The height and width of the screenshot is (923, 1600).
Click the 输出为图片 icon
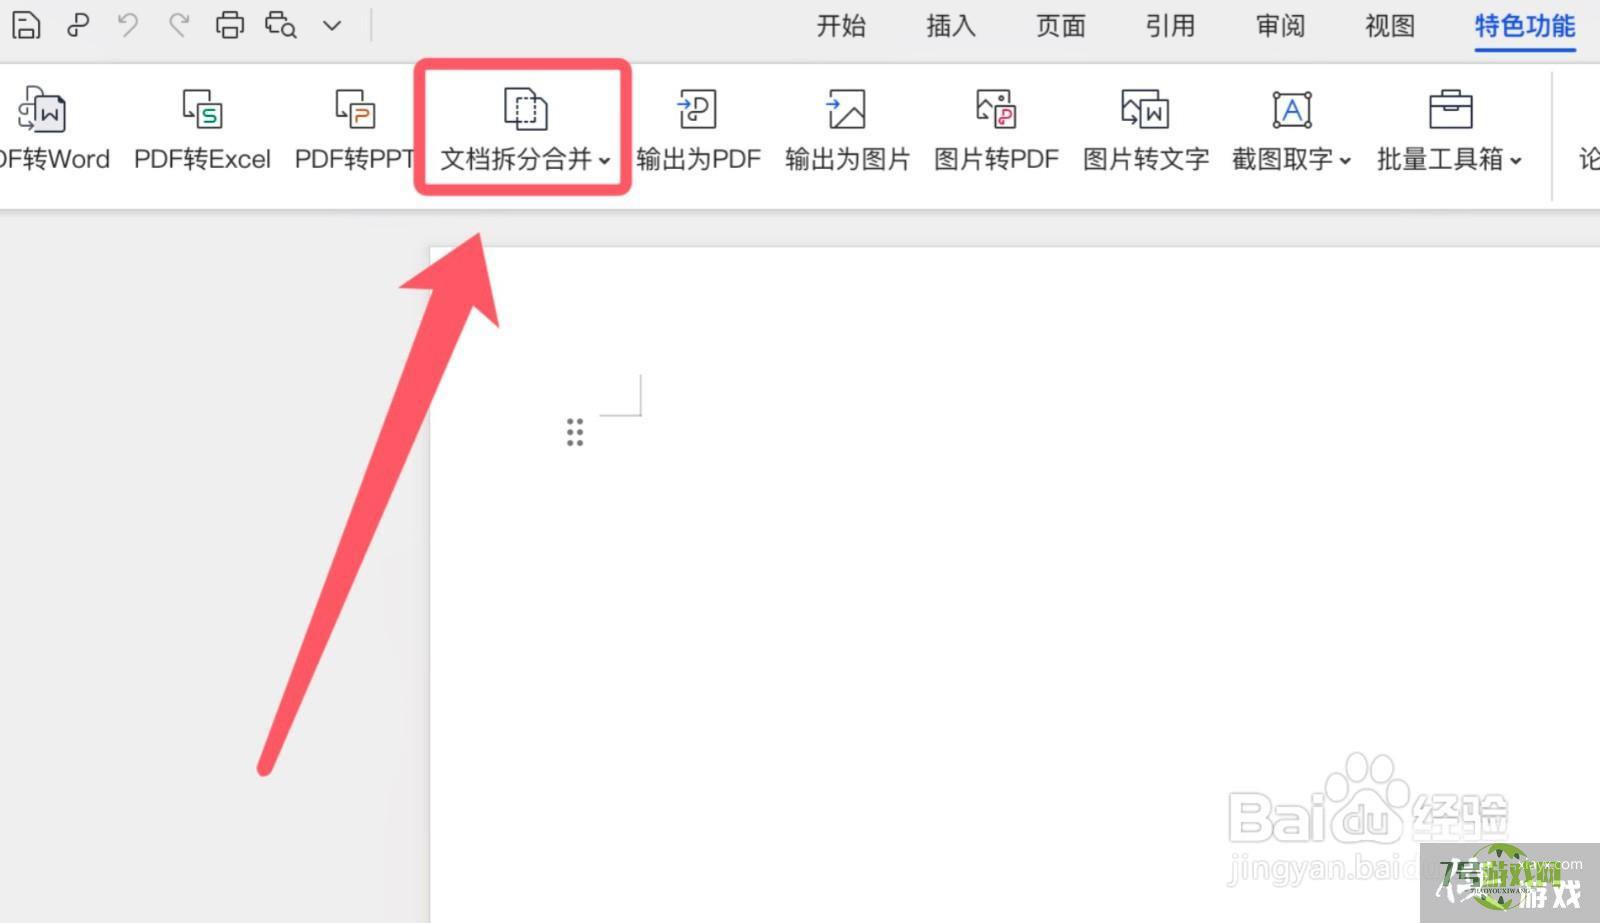click(846, 109)
